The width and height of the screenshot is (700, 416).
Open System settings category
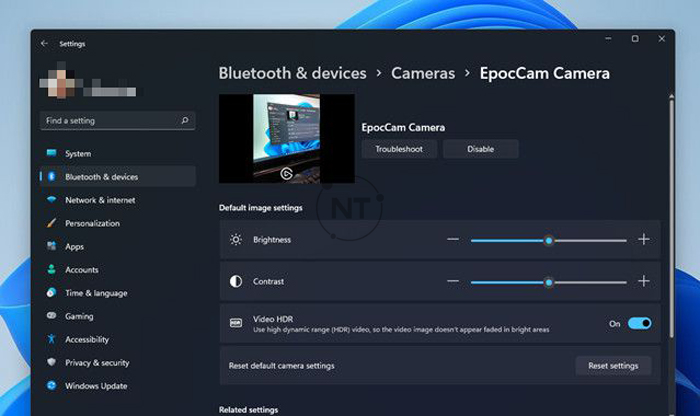click(118, 154)
